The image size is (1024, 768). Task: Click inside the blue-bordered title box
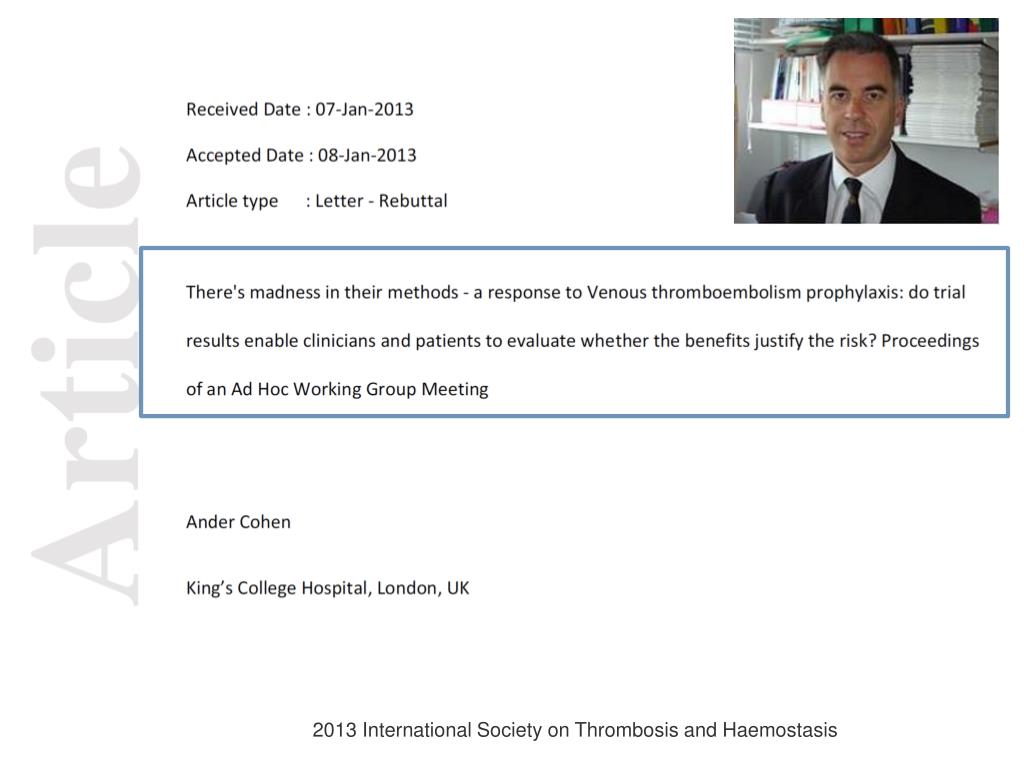click(575, 332)
